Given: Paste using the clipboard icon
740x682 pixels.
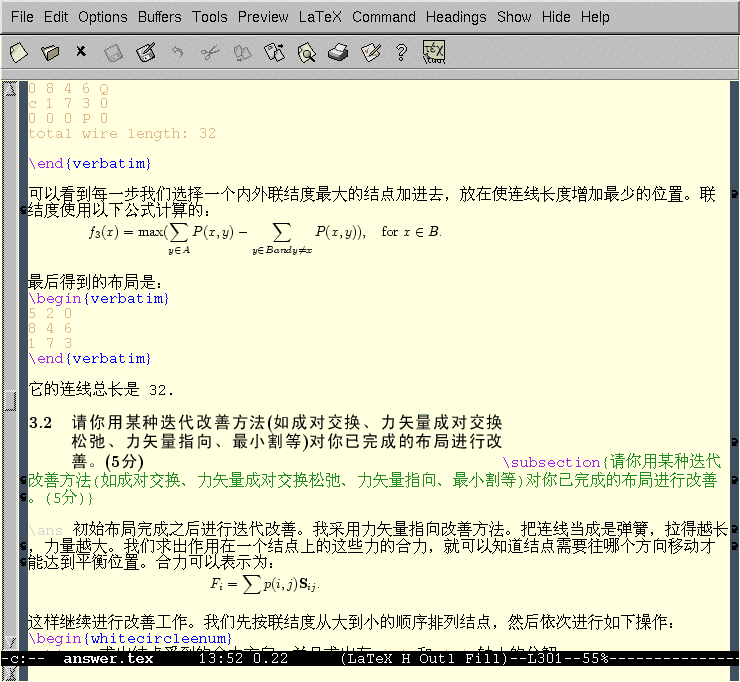Looking at the screenshot, I should point(274,51).
